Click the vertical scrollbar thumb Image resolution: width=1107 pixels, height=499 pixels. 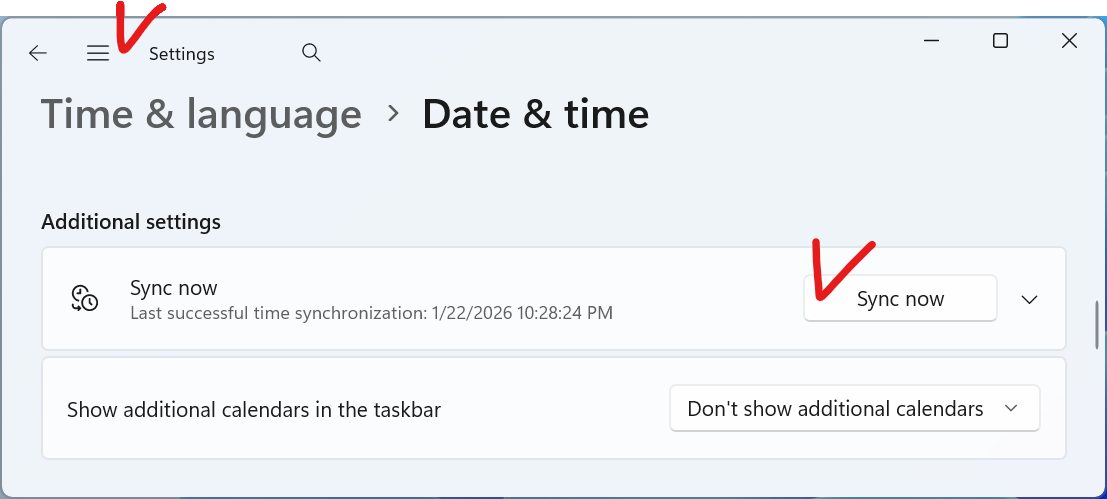[x=1097, y=323]
